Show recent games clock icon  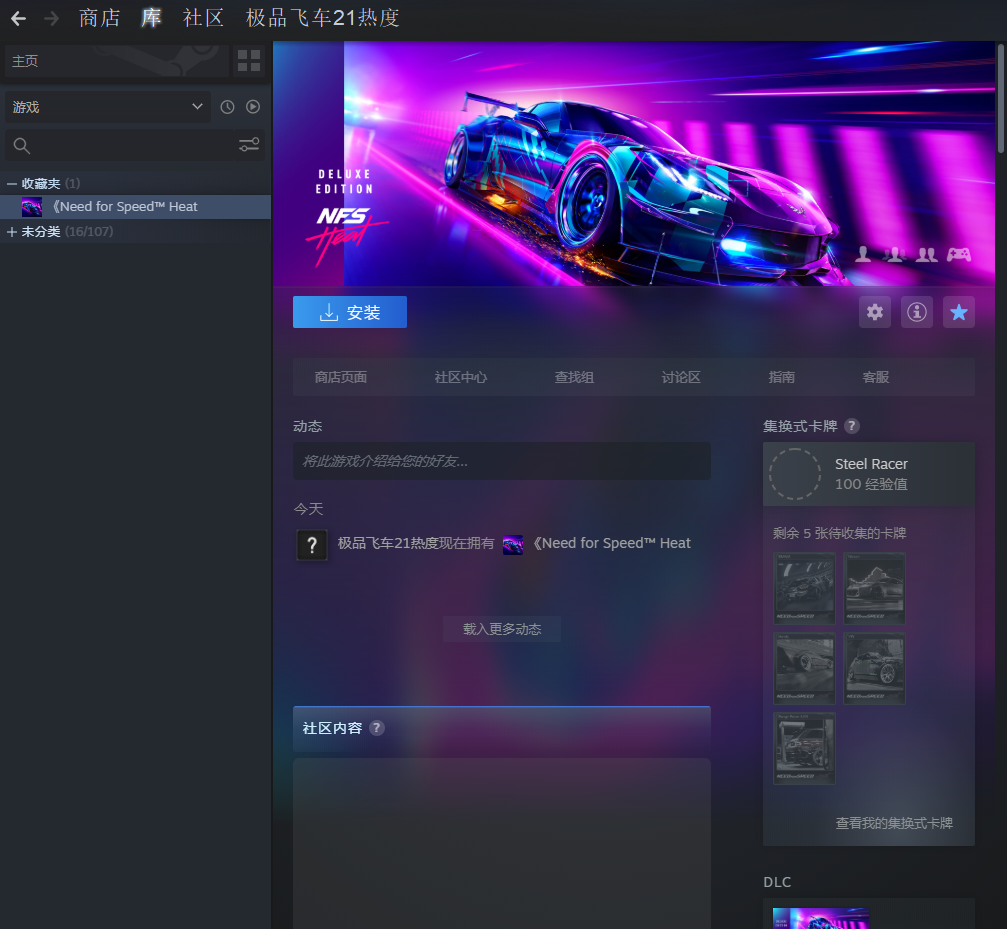coord(227,107)
